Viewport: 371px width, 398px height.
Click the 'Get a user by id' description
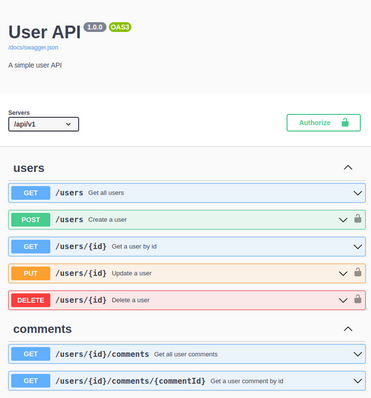[x=134, y=247]
